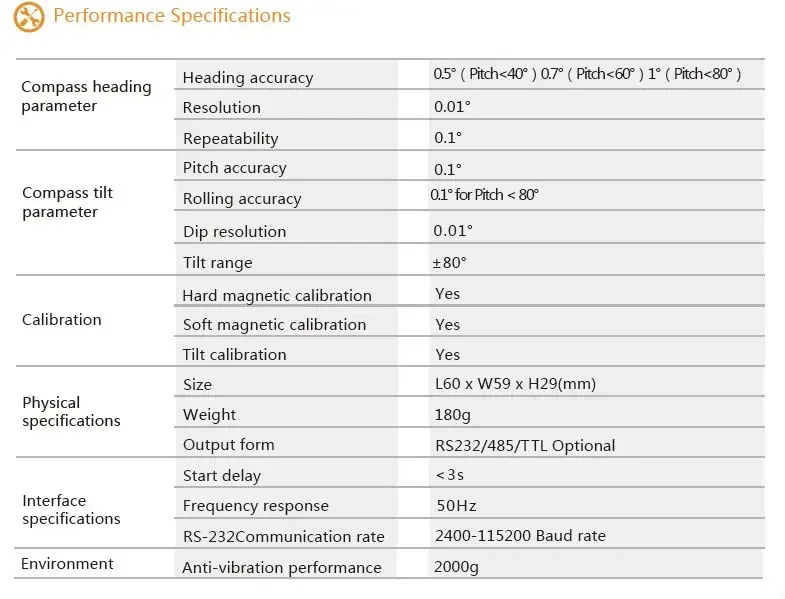The width and height of the screenshot is (785, 599).
Task: Select the Repeatability row label
Action: click(230, 138)
